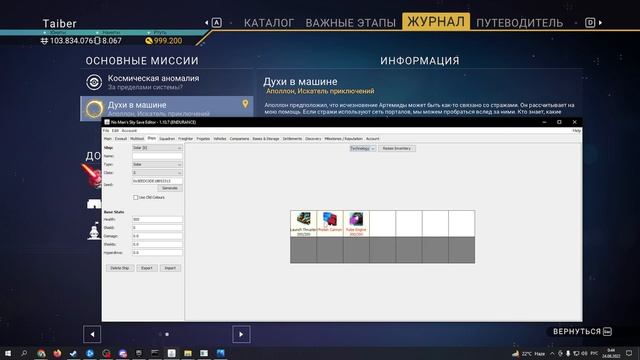640x360 pixels.
Task: Switch to the Freighter tab
Action: tap(185, 139)
